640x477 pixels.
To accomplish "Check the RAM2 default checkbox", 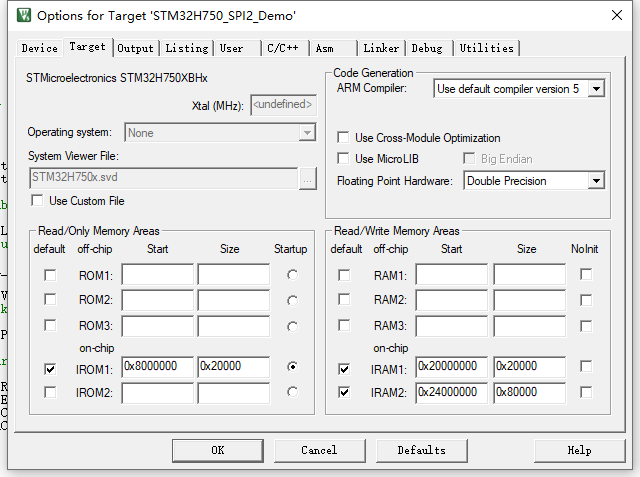I will pos(344,300).
